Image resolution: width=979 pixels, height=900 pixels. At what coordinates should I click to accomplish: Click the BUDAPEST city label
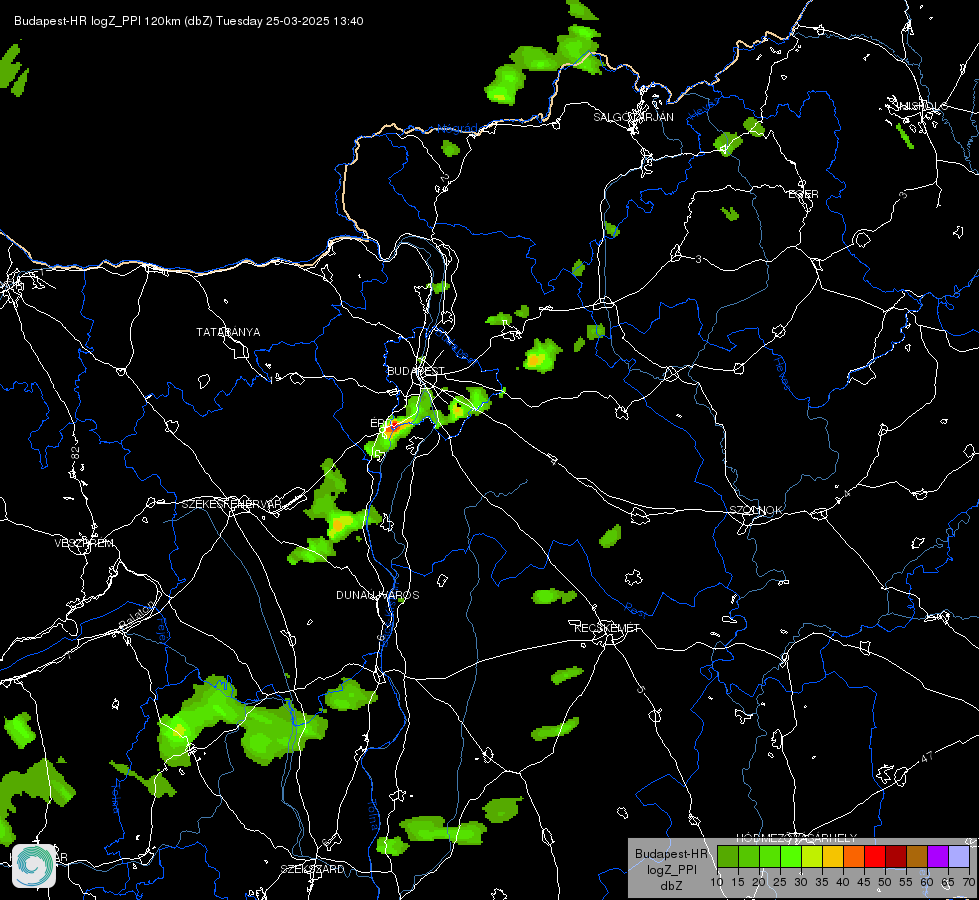coord(416,371)
